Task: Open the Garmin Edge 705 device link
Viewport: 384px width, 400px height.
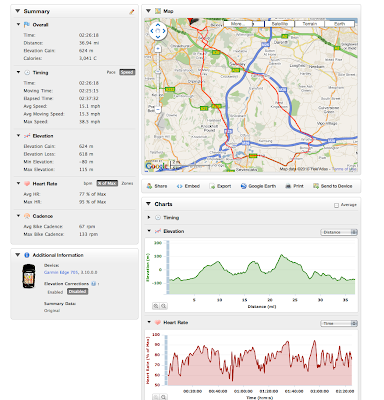Action: pos(61,272)
